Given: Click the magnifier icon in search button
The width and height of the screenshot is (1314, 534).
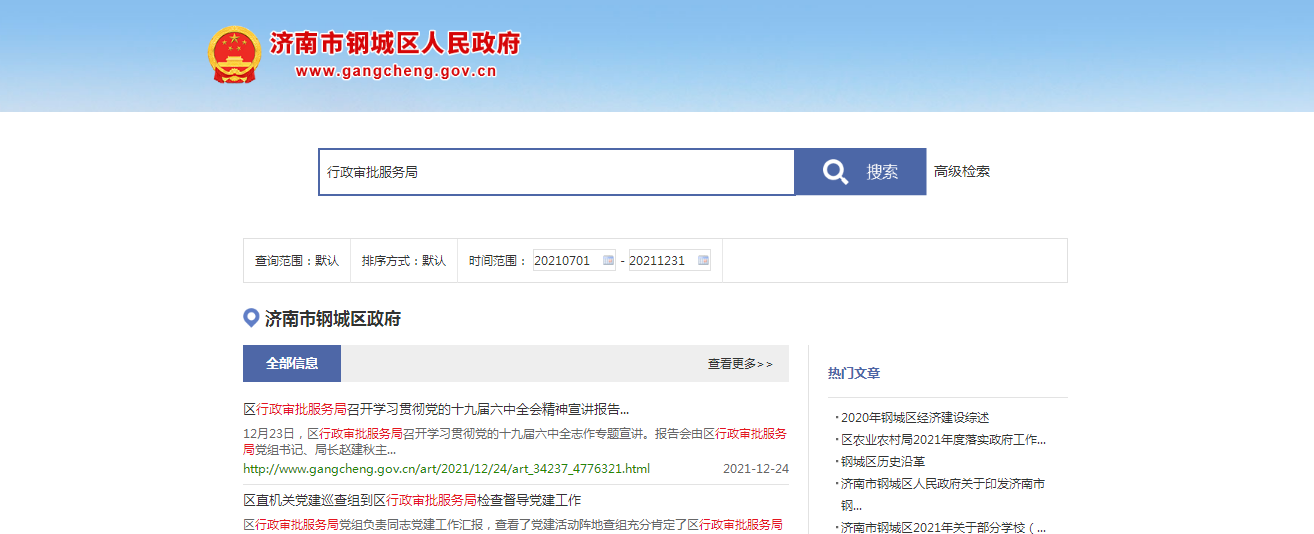Looking at the screenshot, I should click(x=835, y=172).
